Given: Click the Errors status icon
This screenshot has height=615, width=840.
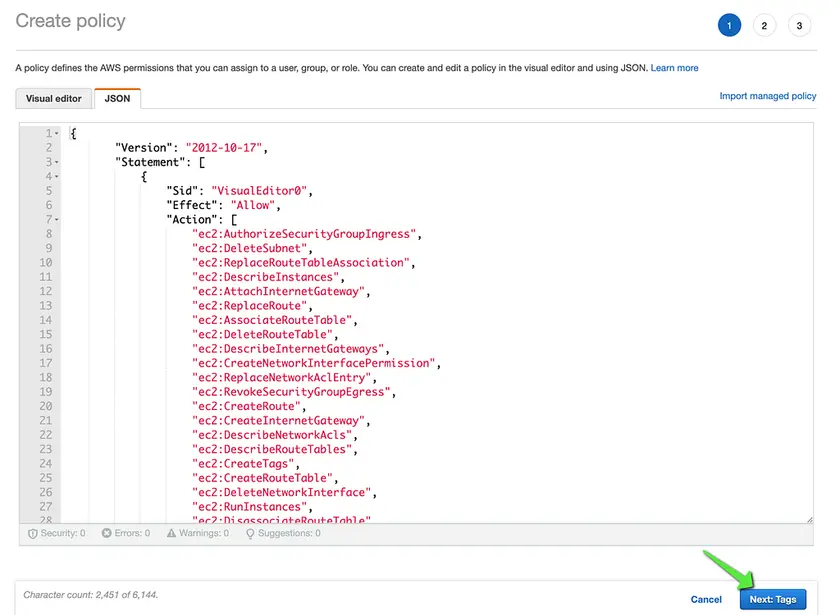Looking at the screenshot, I should coord(107,533).
